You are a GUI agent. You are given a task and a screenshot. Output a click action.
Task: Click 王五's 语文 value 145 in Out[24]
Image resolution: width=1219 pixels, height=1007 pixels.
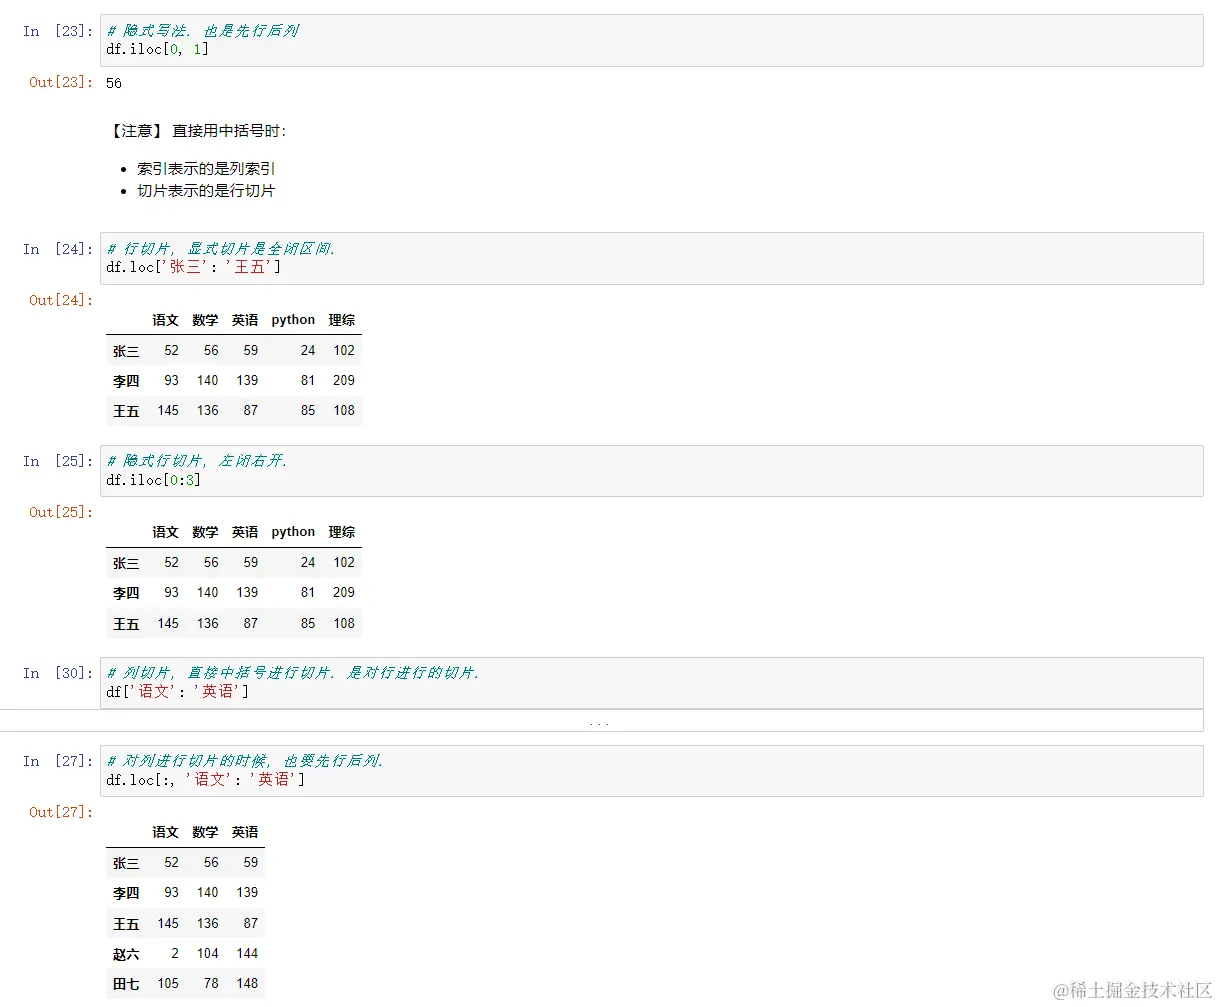point(168,411)
